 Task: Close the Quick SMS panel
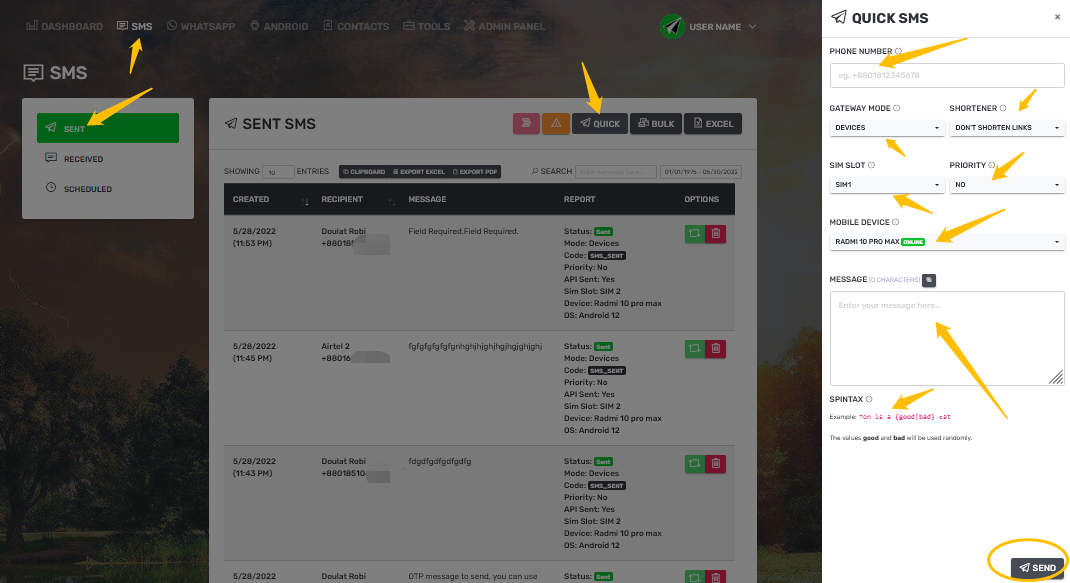click(x=1057, y=17)
